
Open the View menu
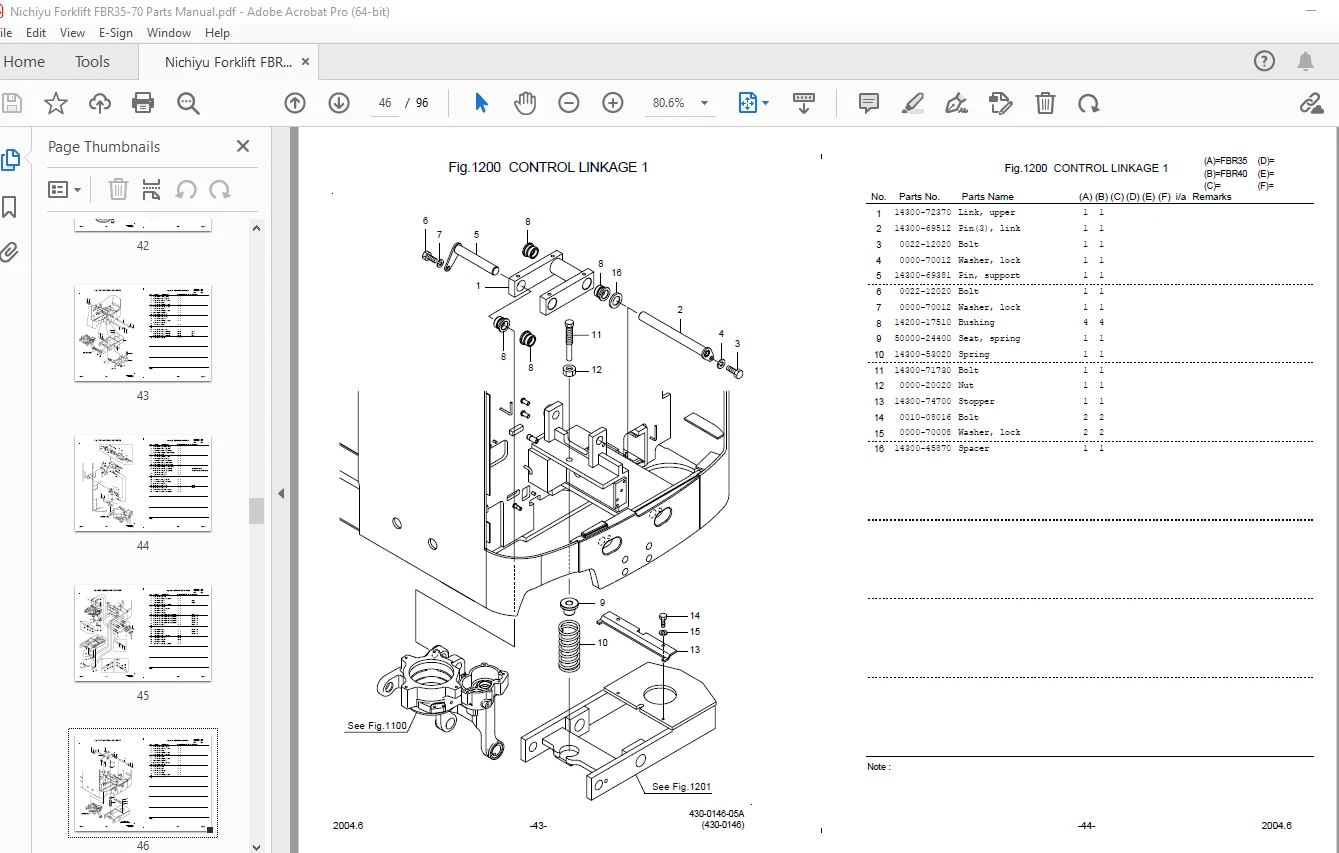(72, 33)
